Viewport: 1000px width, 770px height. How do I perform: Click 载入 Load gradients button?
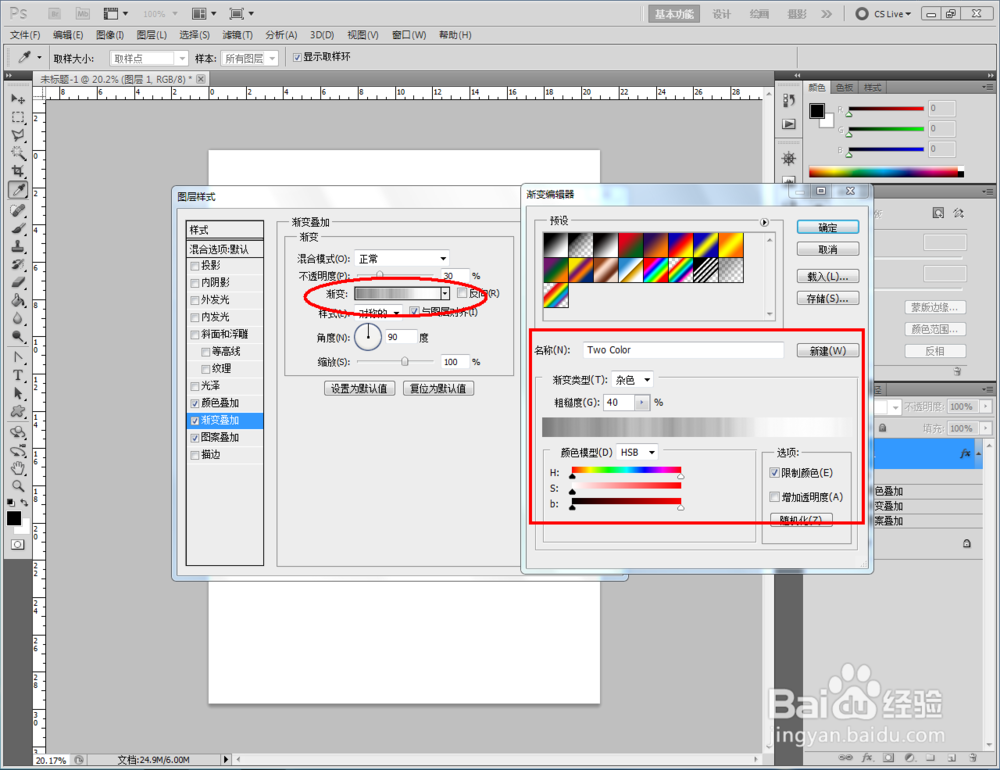pos(828,276)
